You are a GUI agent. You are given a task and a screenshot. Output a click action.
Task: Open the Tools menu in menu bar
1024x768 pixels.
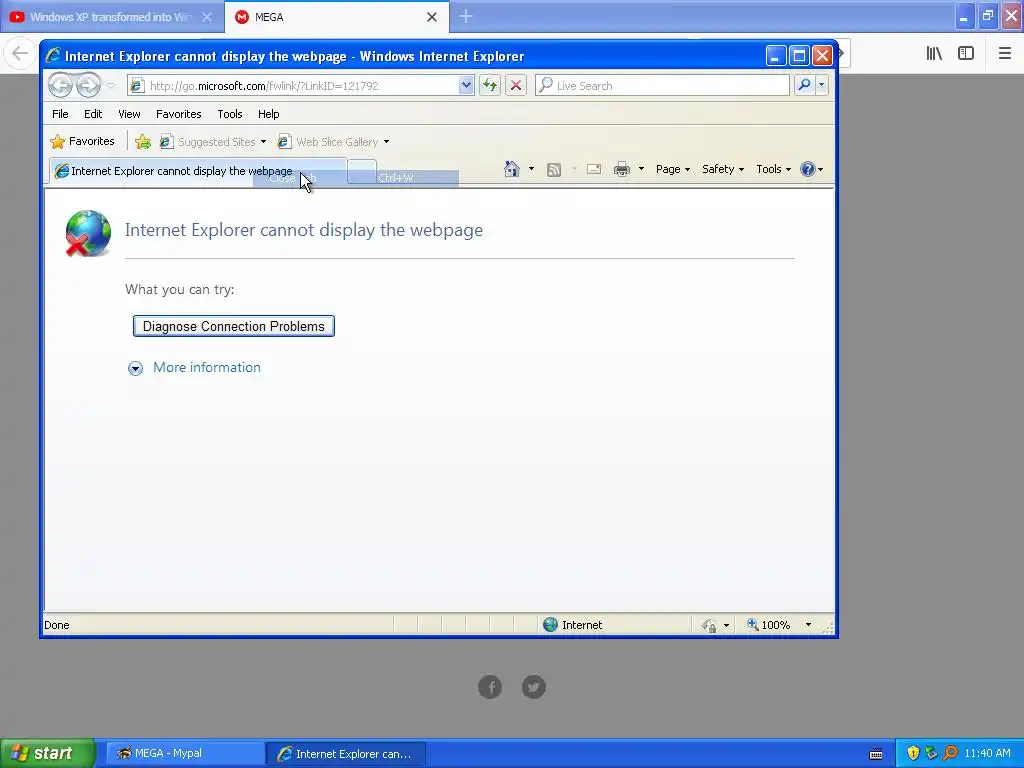point(230,114)
